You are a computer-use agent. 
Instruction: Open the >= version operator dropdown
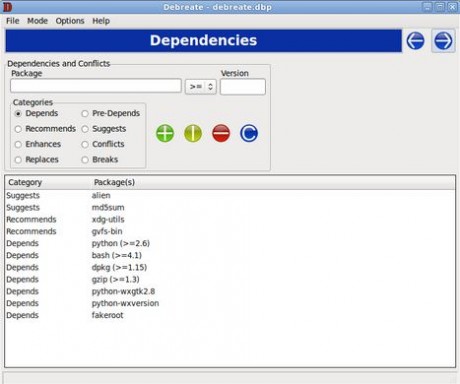click(x=201, y=87)
